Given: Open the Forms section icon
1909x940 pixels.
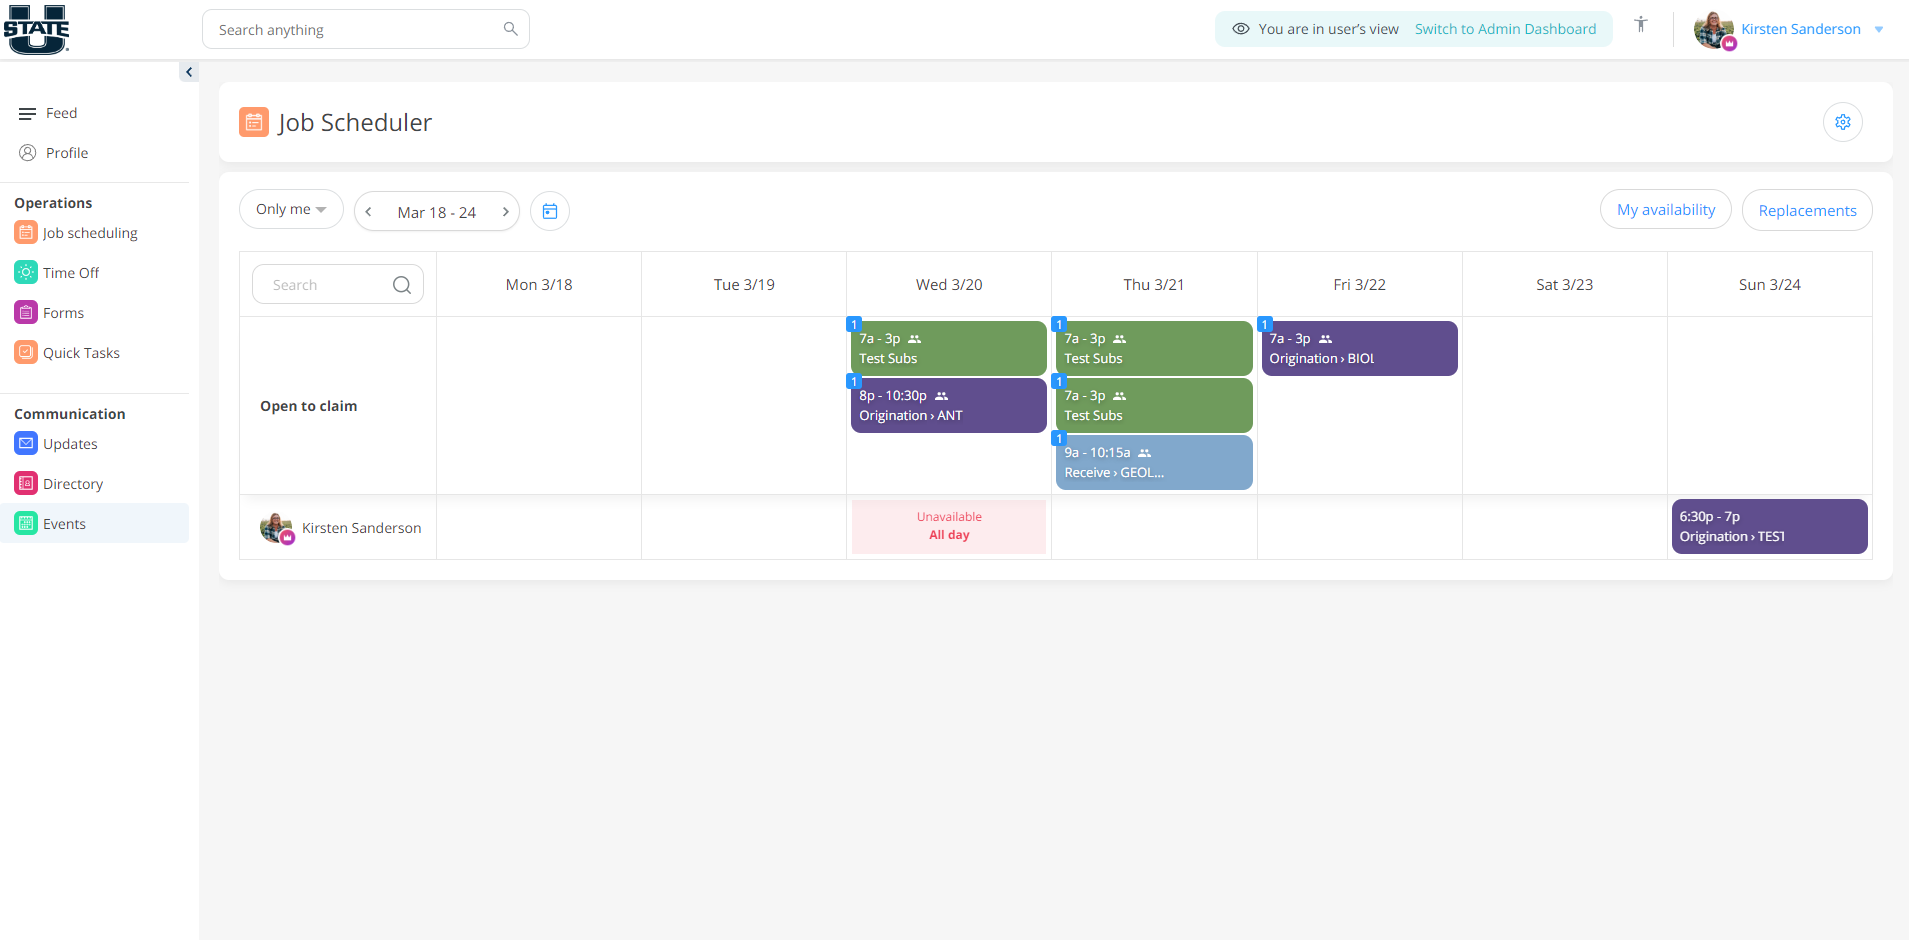Looking at the screenshot, I should tap(25, 312).
